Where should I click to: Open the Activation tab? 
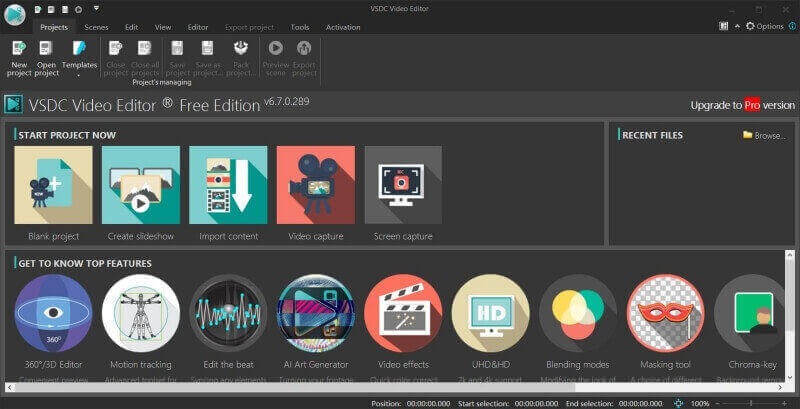[x=343, y=28]
